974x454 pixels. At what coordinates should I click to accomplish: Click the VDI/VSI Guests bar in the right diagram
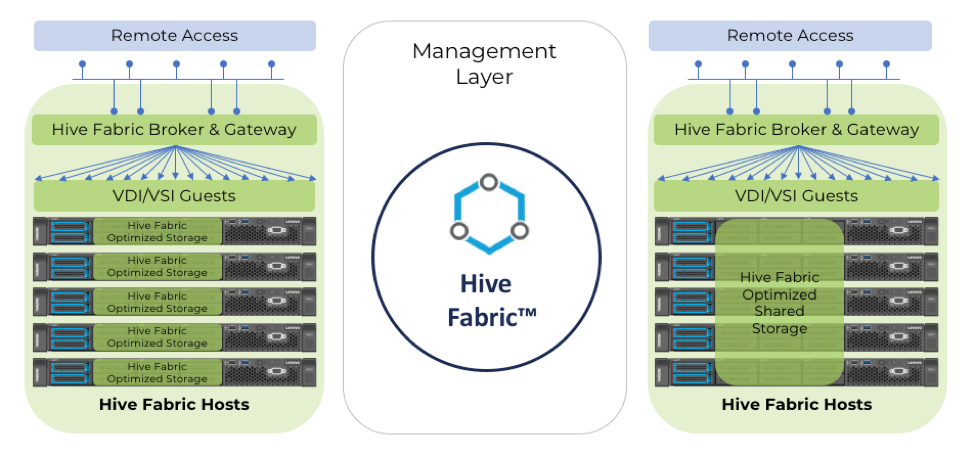(796, 196)
